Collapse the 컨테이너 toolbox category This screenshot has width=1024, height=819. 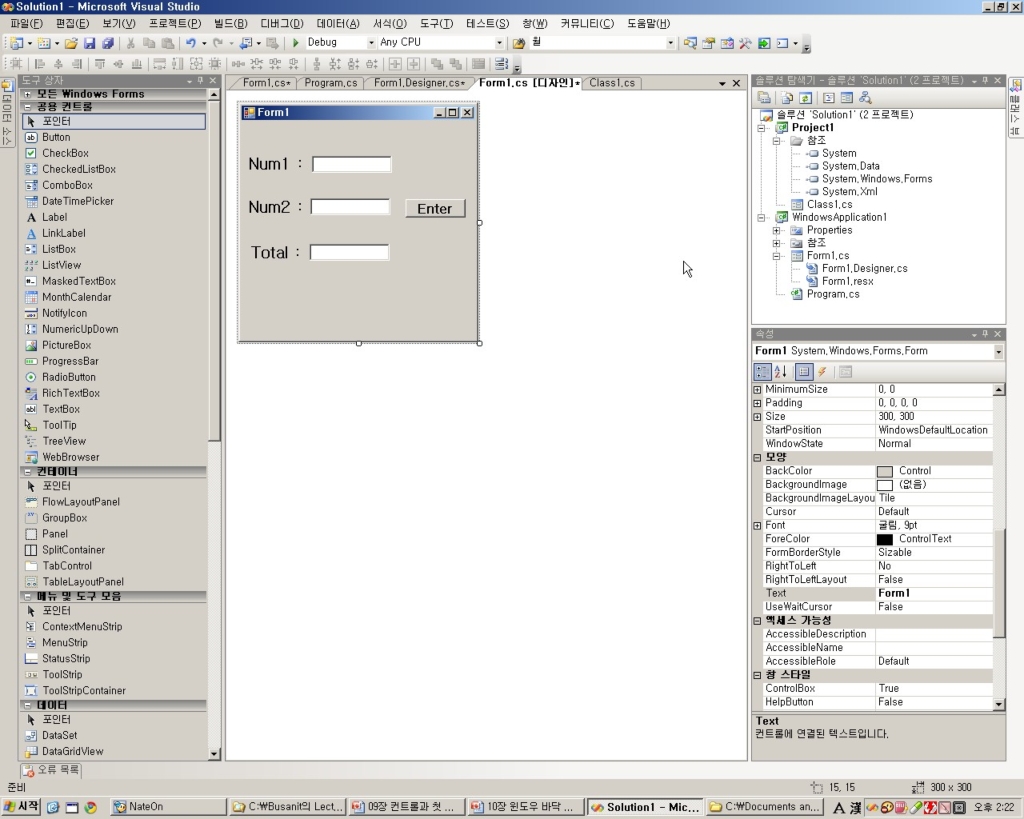[28, 472]
